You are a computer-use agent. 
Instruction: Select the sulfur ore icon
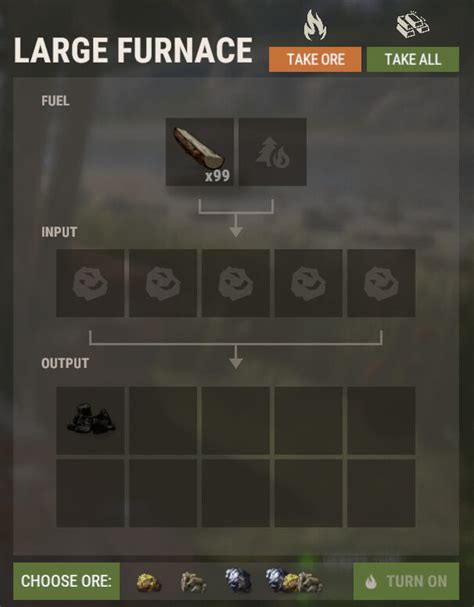pyautogui.click(x=149, y=582)
